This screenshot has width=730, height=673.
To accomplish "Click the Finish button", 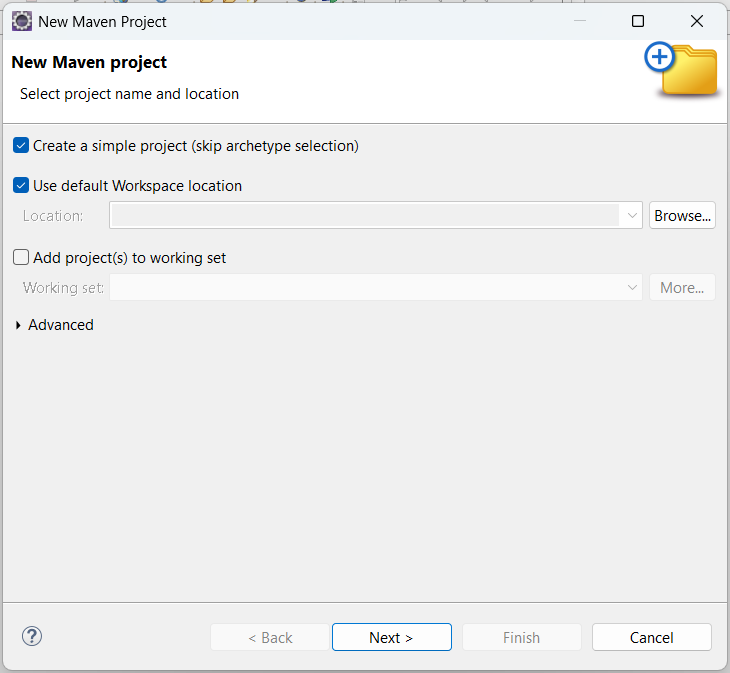I will [521, 638].
